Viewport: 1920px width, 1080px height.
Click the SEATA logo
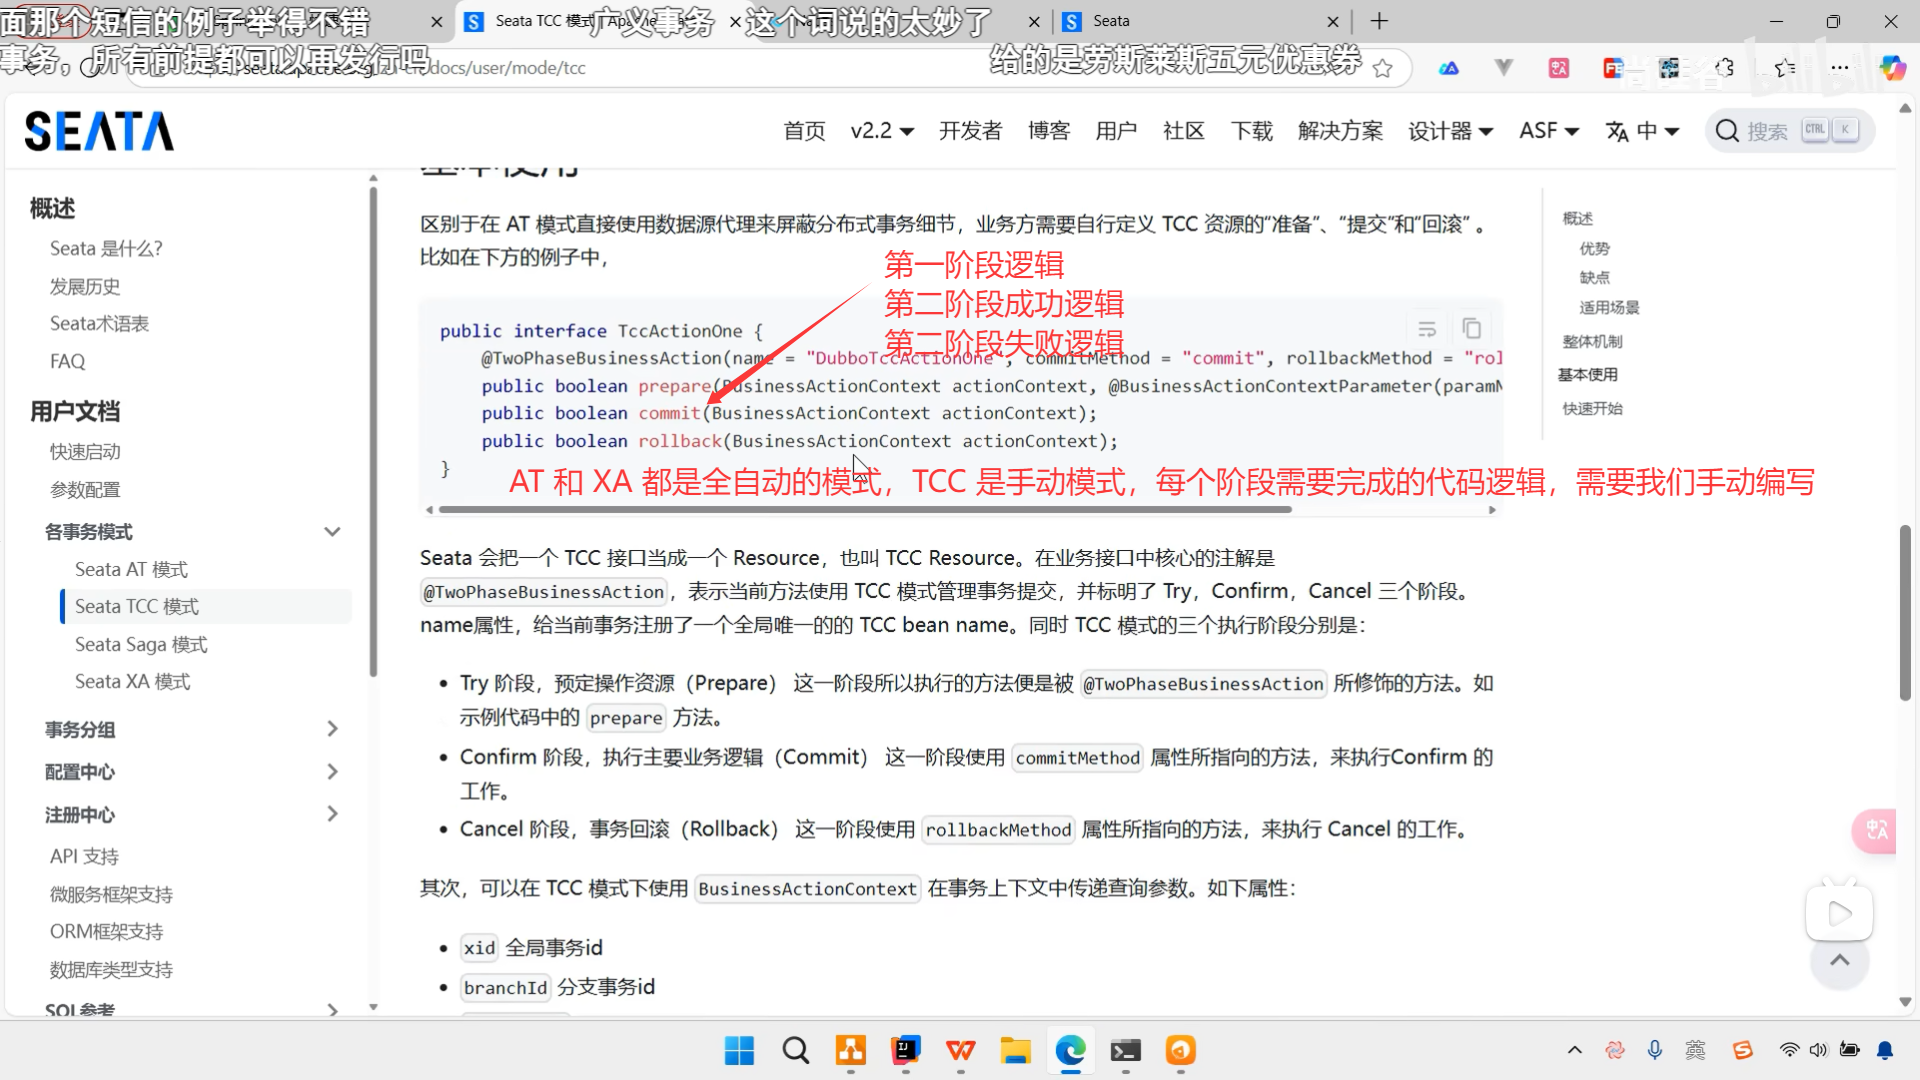click(99, 131)
